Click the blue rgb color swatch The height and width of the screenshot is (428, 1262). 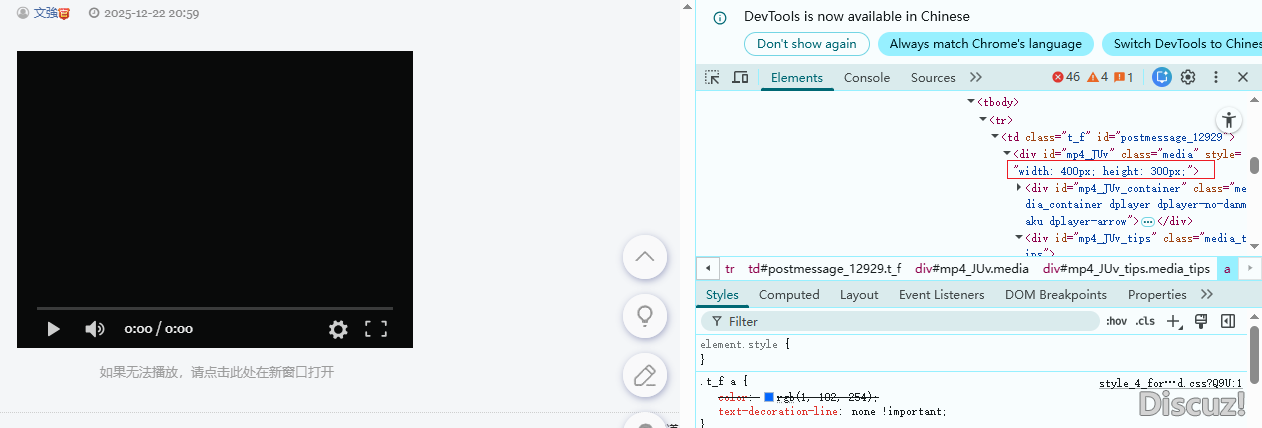tap(769, 397)
